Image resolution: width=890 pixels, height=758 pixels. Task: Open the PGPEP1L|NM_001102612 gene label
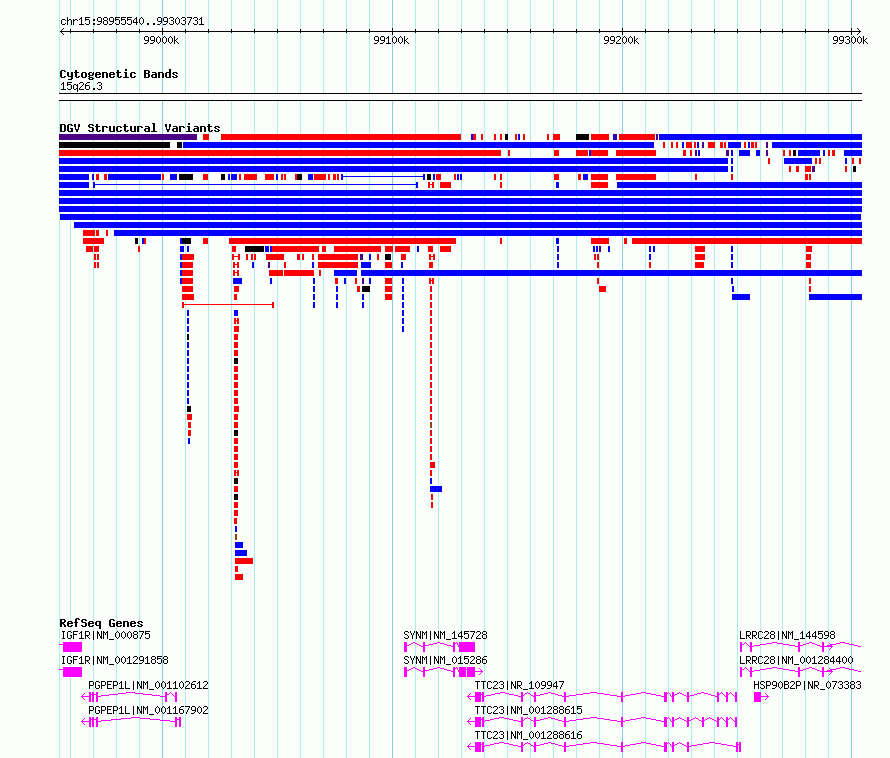pyautogui.click(x=148, y=685)
